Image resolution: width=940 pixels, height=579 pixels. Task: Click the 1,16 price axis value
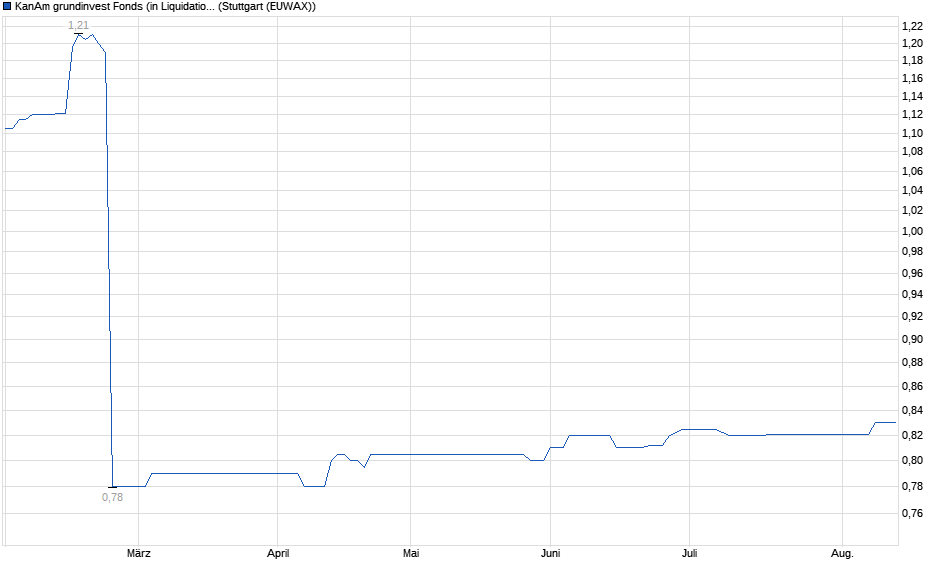[912, 79]
